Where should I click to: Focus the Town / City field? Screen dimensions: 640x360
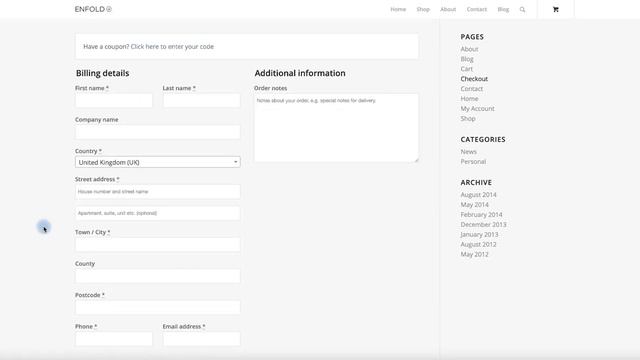(158, 244)
